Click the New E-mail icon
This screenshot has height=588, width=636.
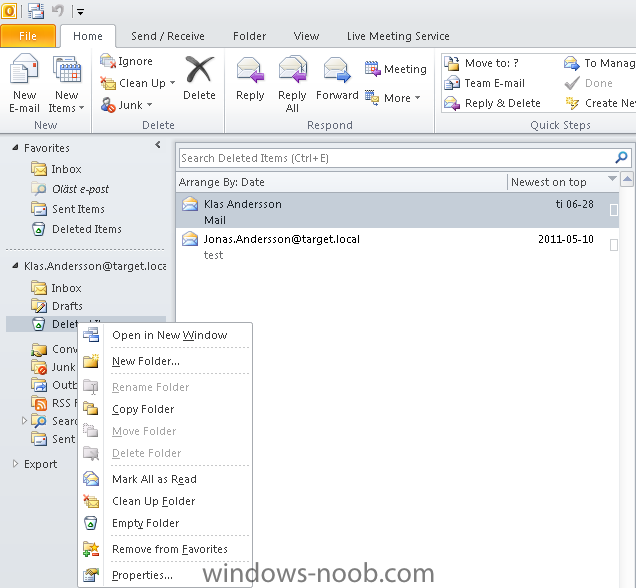[x=24, y=69]
